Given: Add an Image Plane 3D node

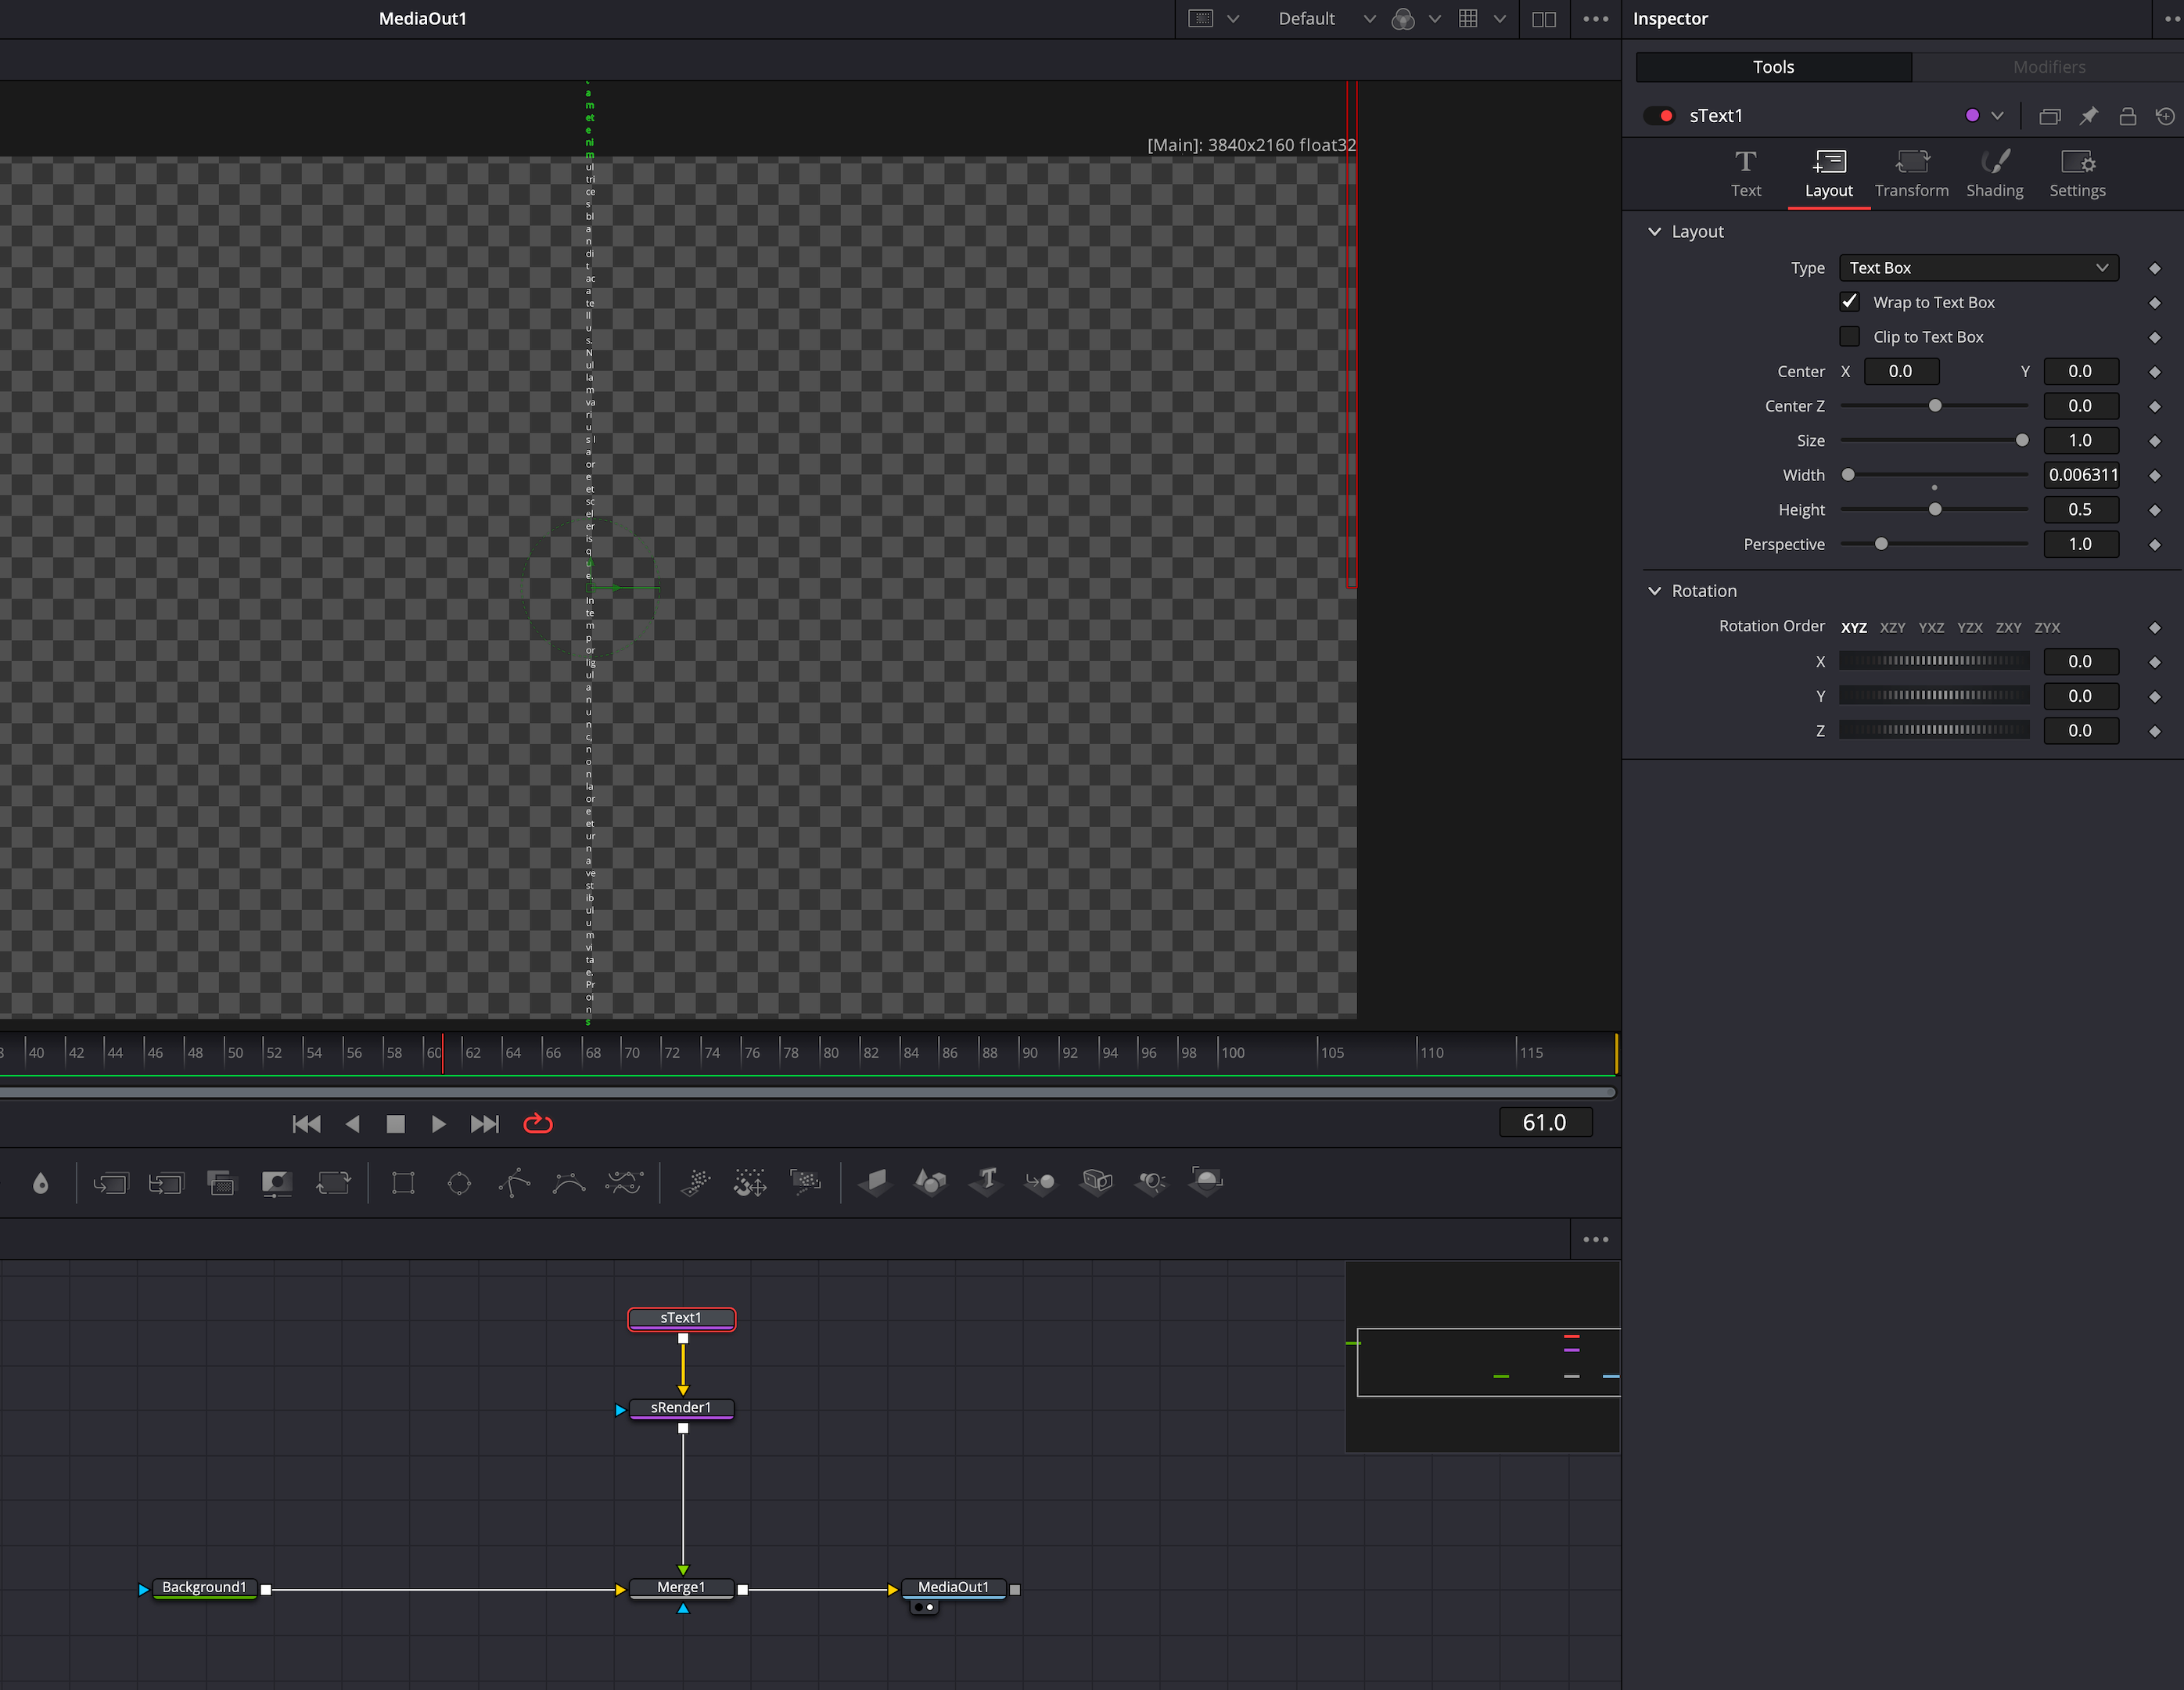Looking at the screenshot, I should (x=875, y=1182).
